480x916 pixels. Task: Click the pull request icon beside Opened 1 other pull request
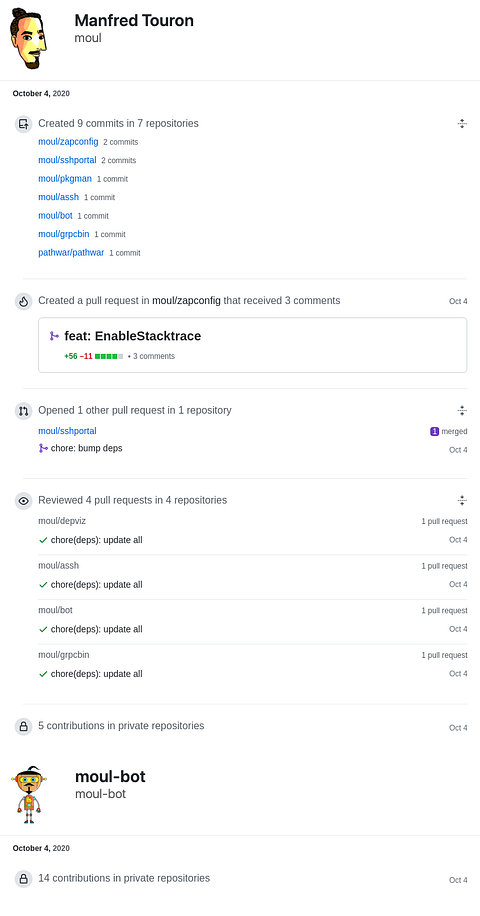[23, 411]
